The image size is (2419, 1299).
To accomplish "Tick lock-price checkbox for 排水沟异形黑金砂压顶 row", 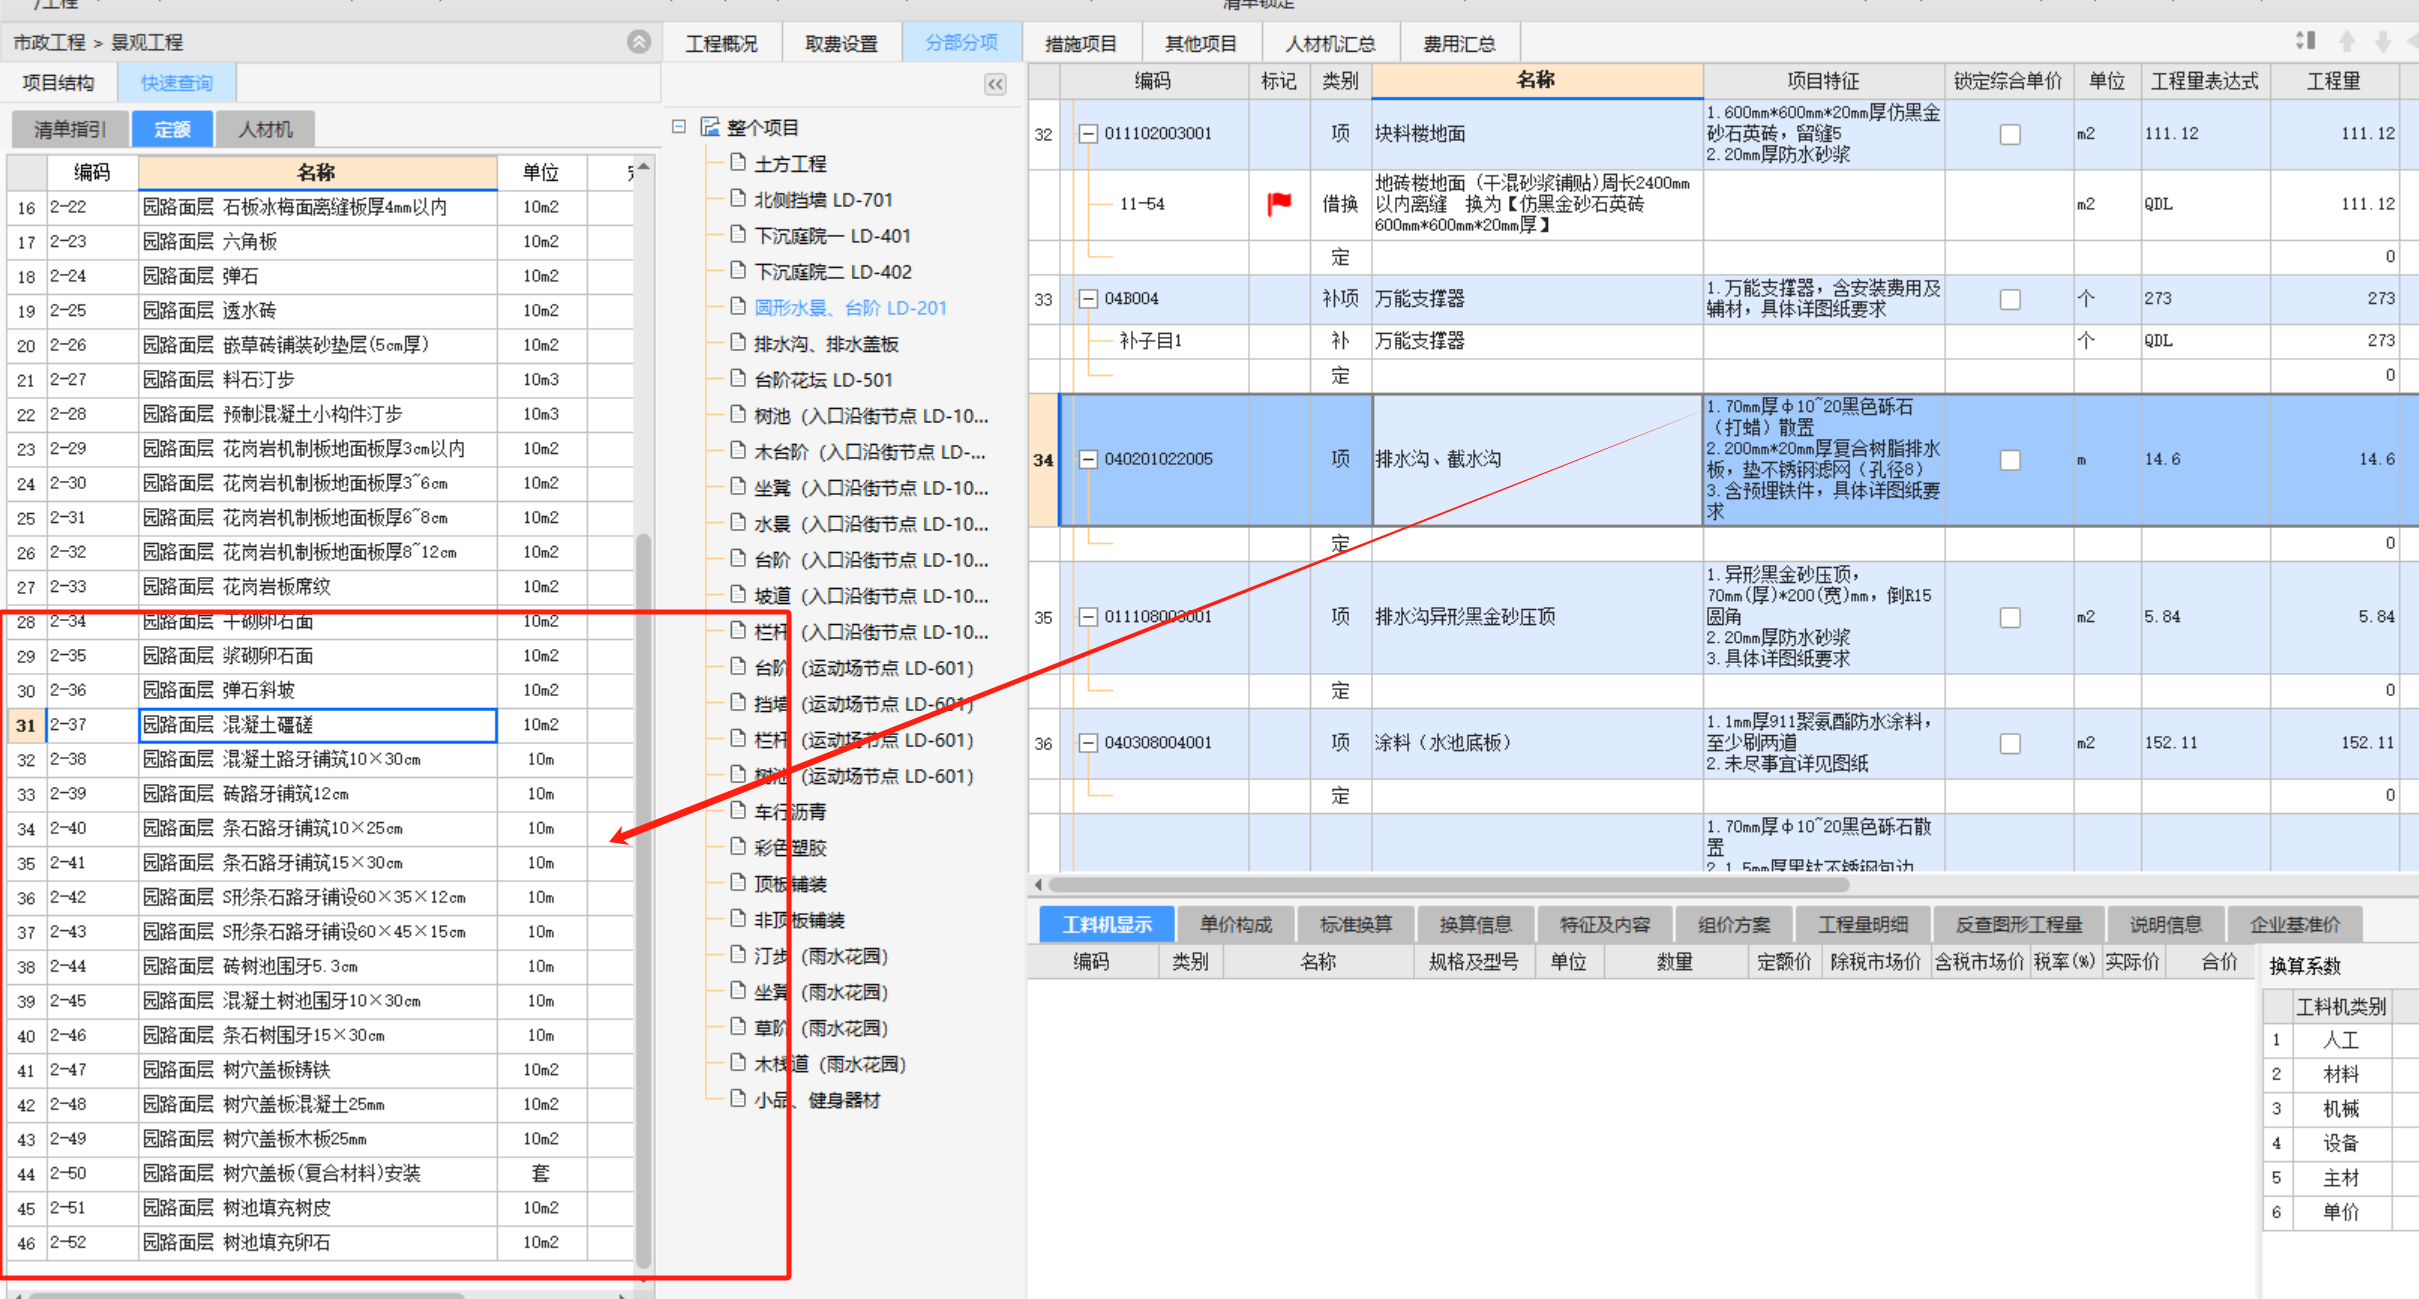I will click(x=2010, y=617).
